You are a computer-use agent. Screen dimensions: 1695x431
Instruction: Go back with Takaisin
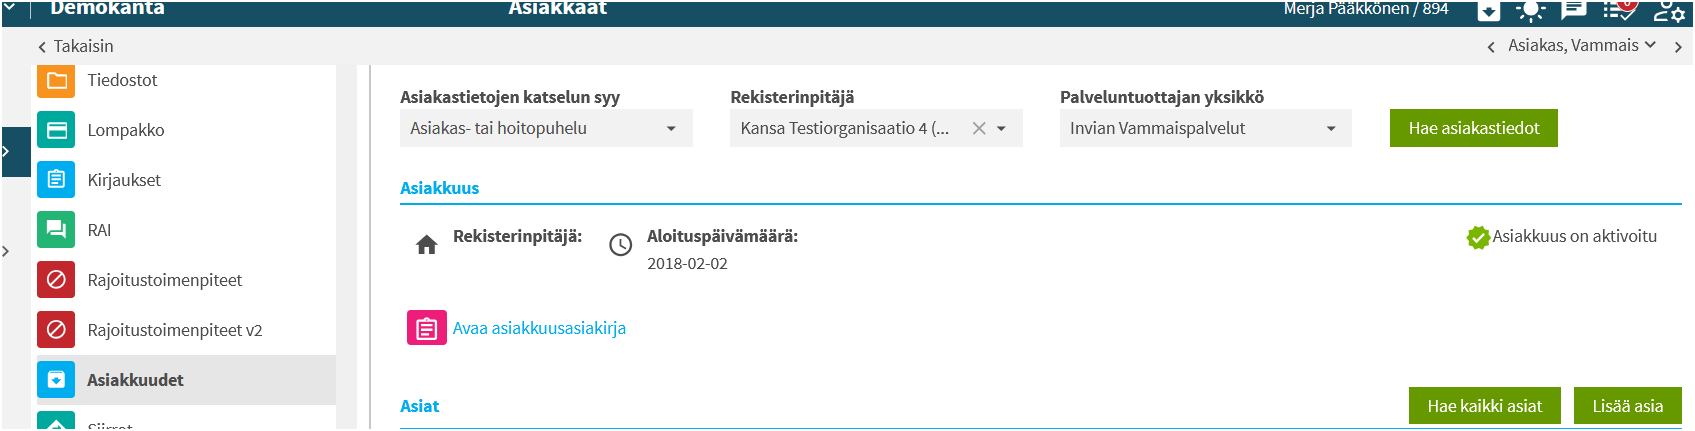point(76,46)
